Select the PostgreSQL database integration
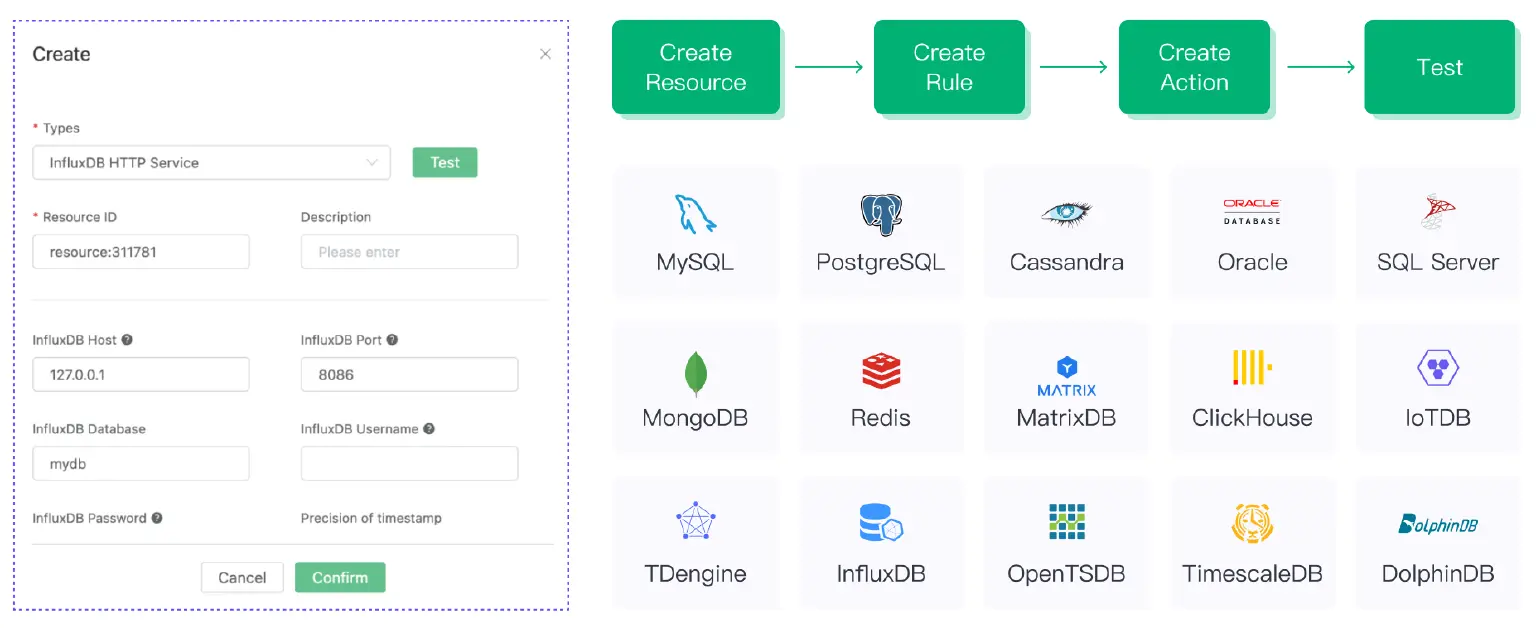 (881, 232)
